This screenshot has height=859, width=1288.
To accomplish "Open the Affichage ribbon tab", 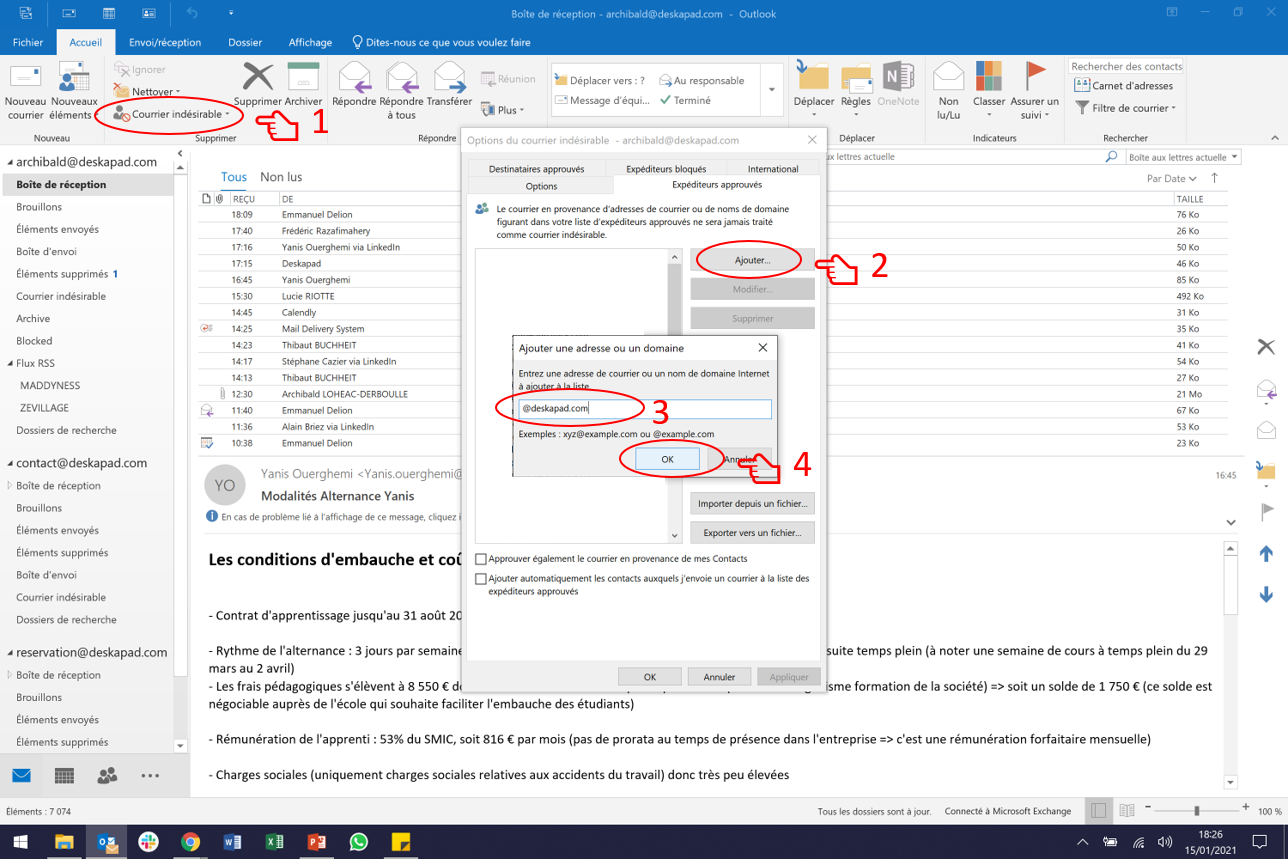I will (x=310, y=43).
